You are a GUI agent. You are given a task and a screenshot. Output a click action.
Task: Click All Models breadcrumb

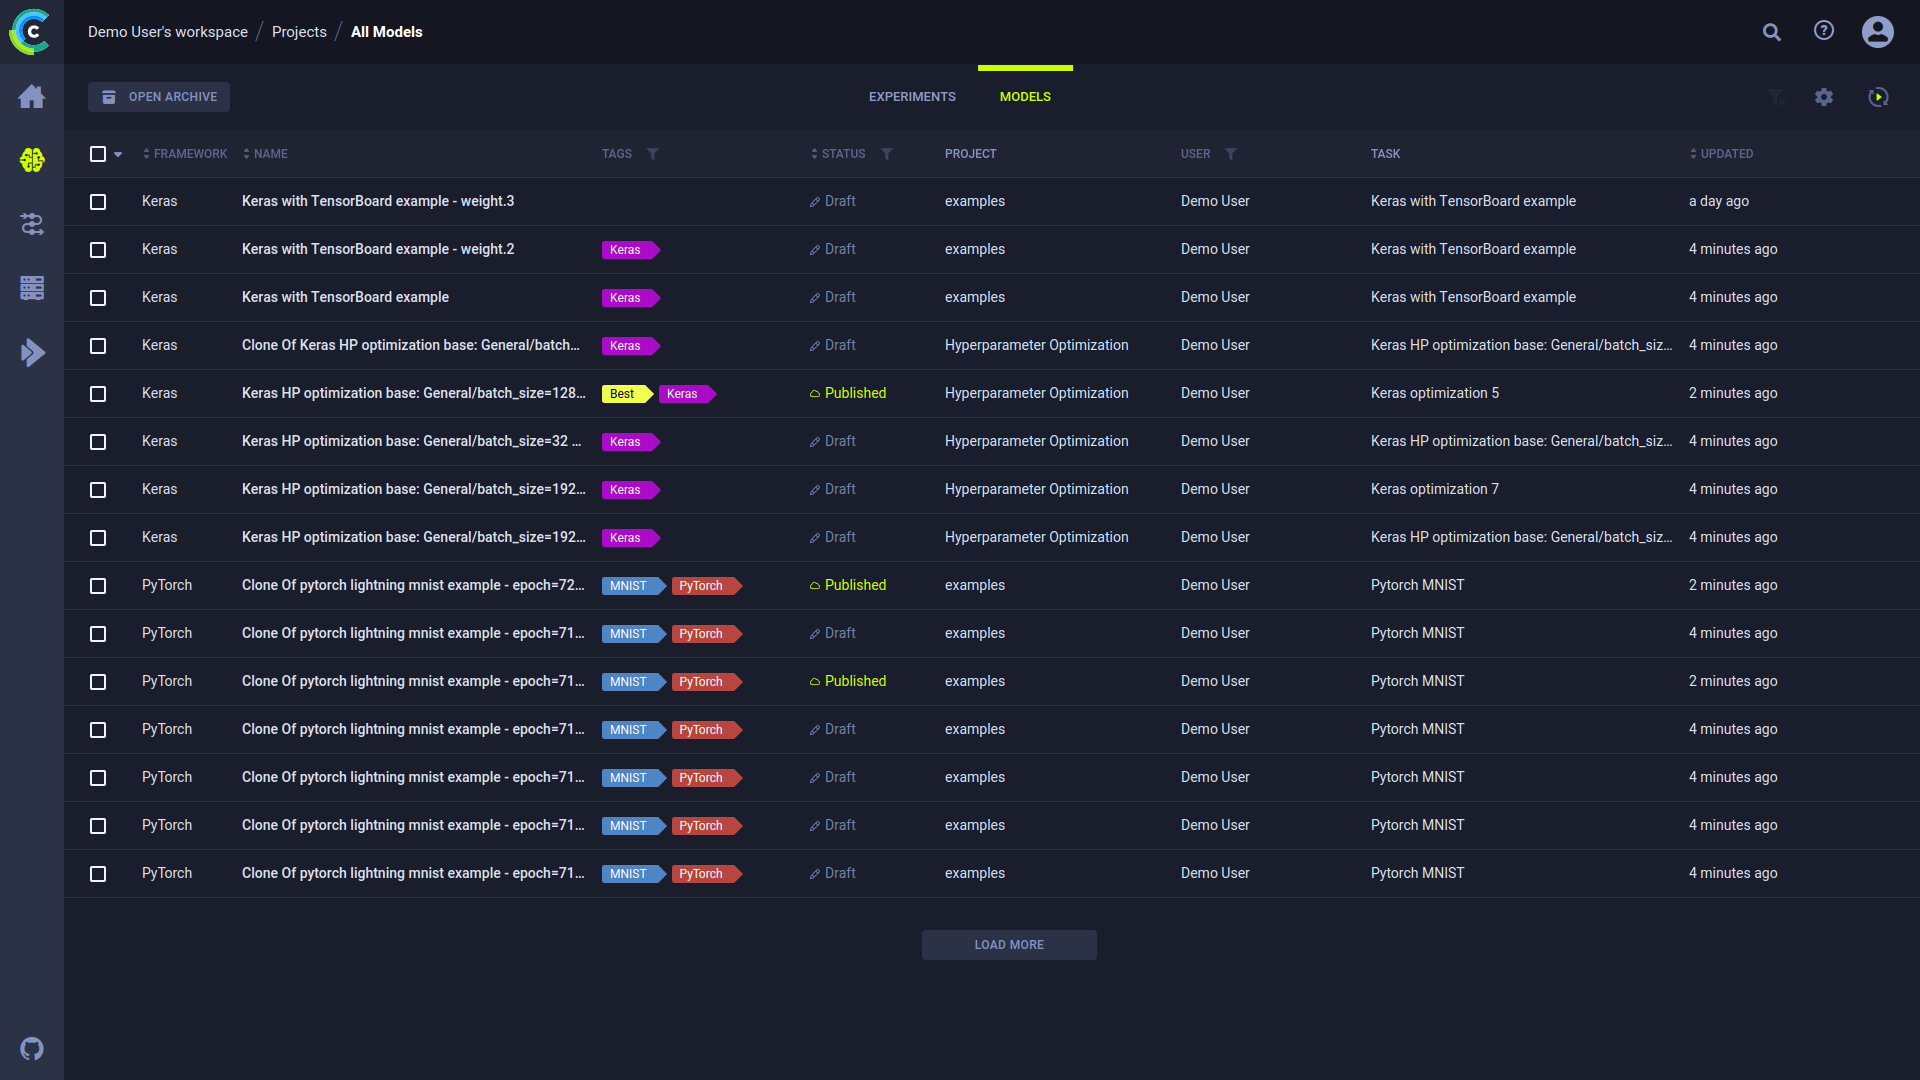point(387,32)
